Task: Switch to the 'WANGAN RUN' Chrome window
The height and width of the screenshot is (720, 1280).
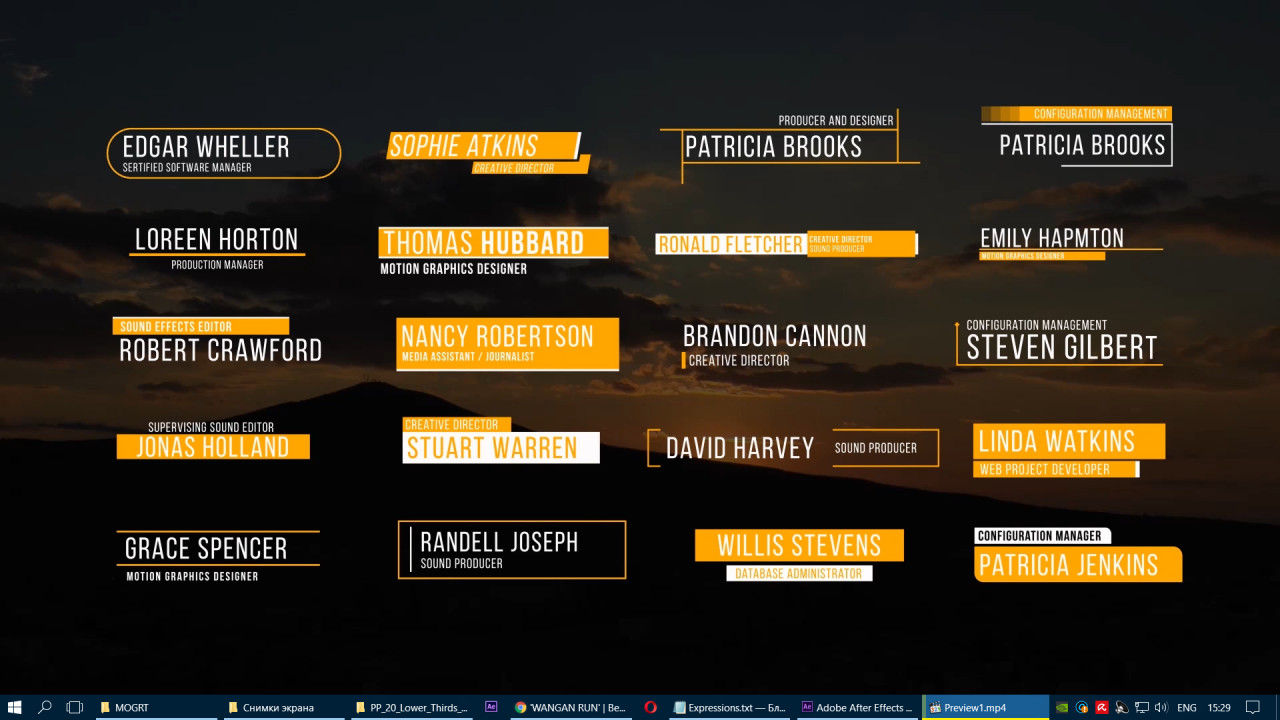Action: pos(570,707)
